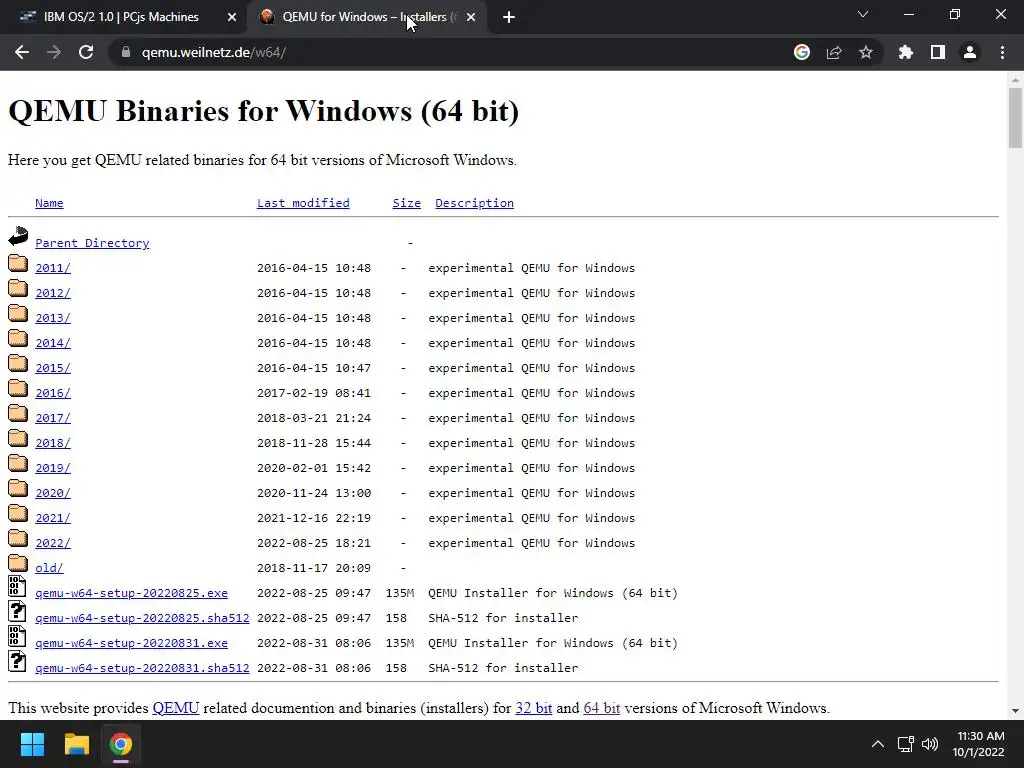Open the 2020/ folder link

click(53, 493)
